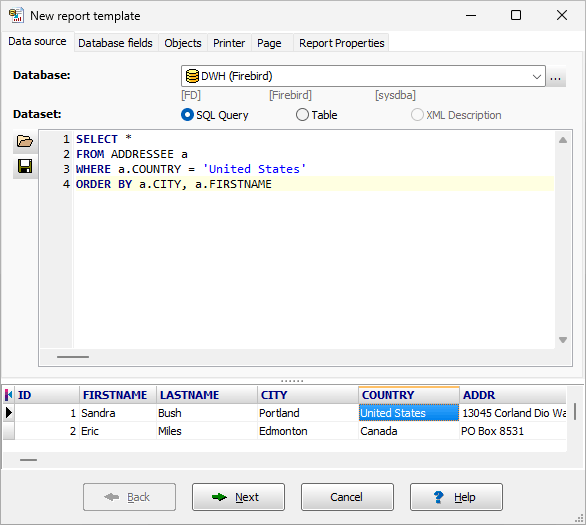This screenshot has width=586, height=525.
Task: Click the blue question mark Help icon
Action: 438,497
